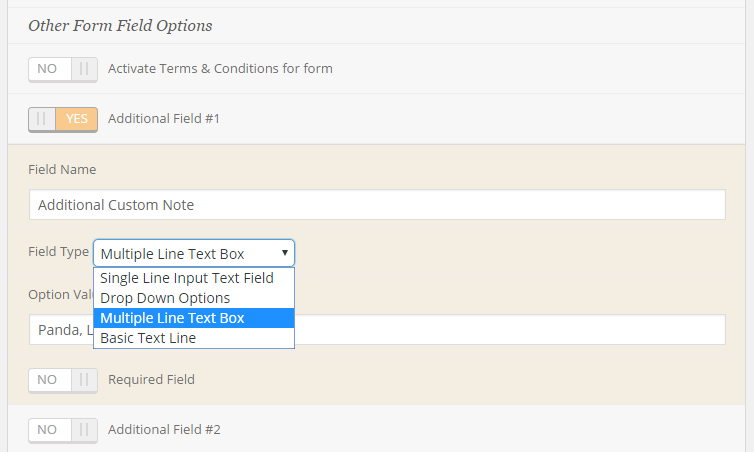The image size is (754, 452).
Task: Select Single Line Input Text Field option
Action: (x=194, y=278)
